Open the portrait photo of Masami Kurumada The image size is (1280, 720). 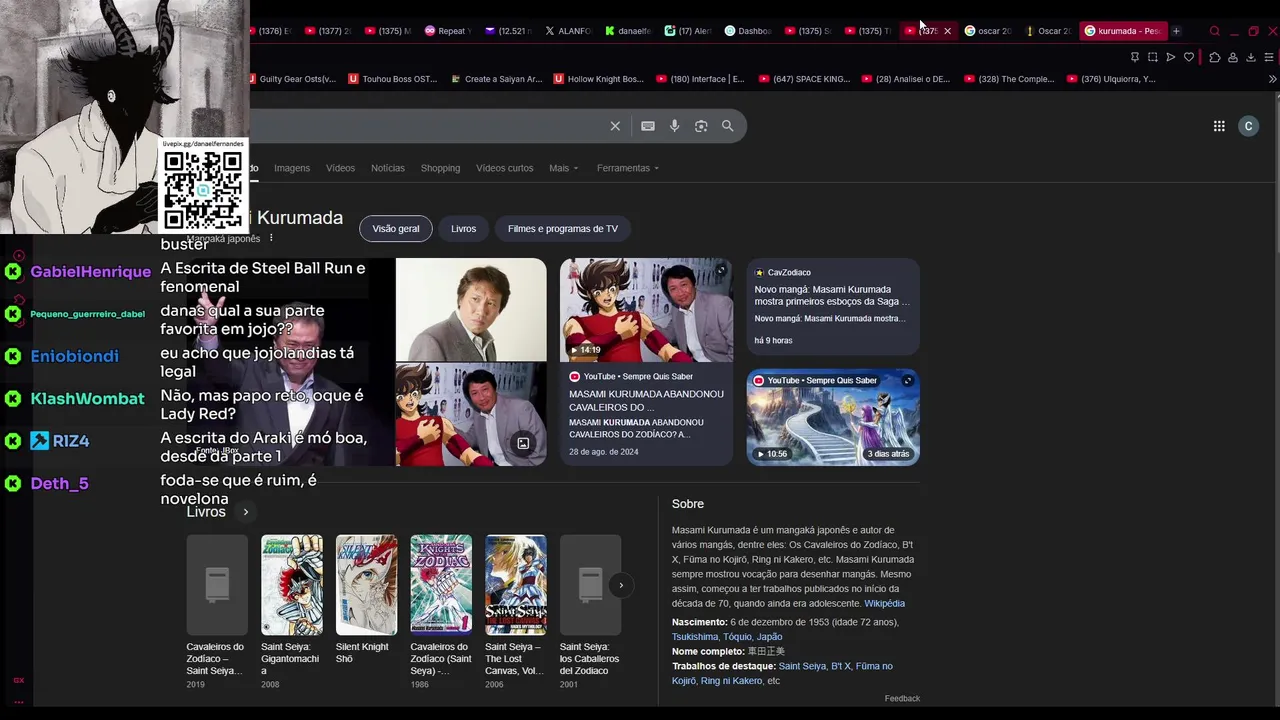[x=471, y=309]
